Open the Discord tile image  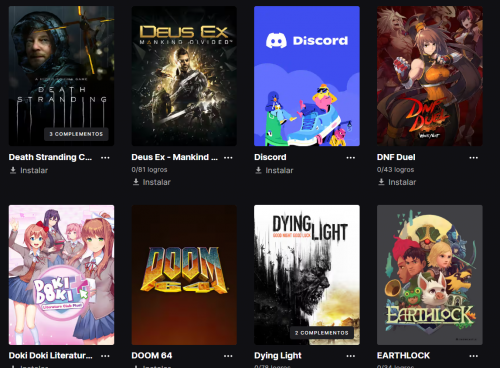307,76
